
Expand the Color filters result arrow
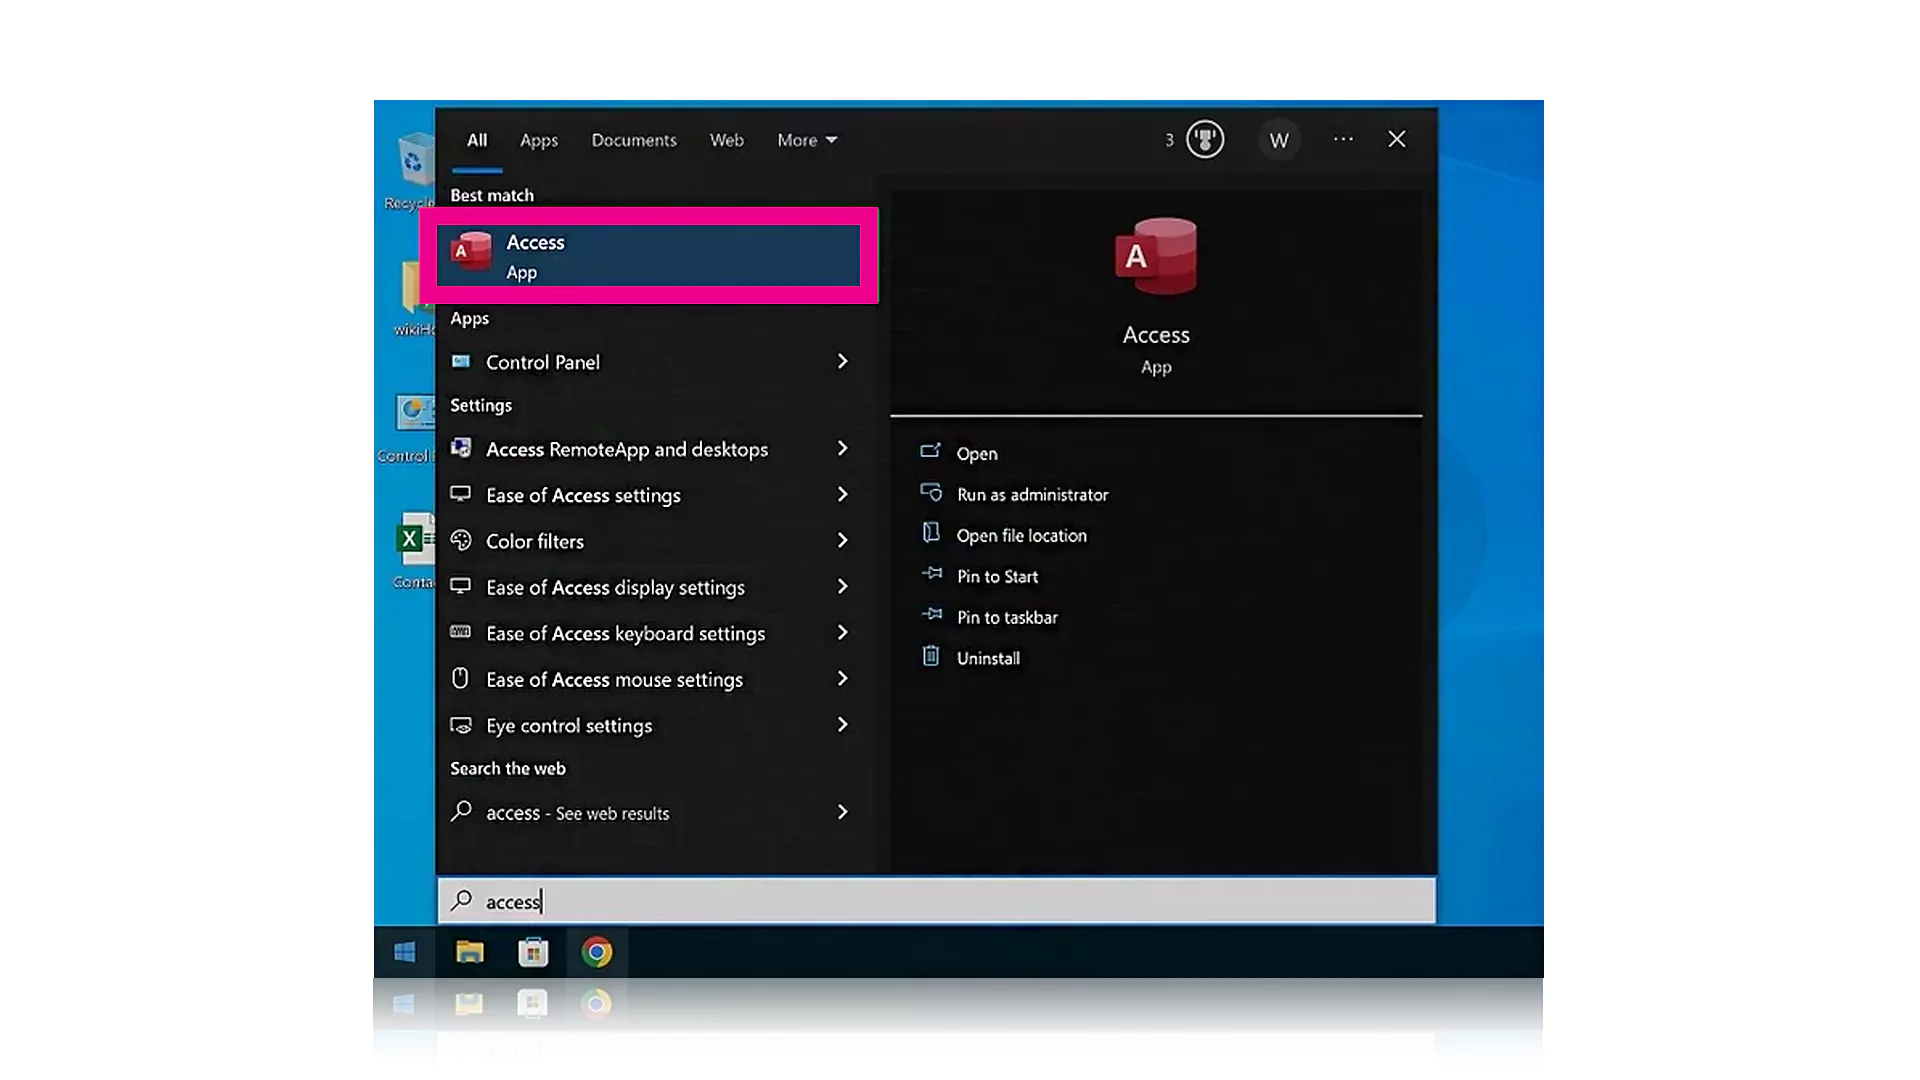[842, 540]
